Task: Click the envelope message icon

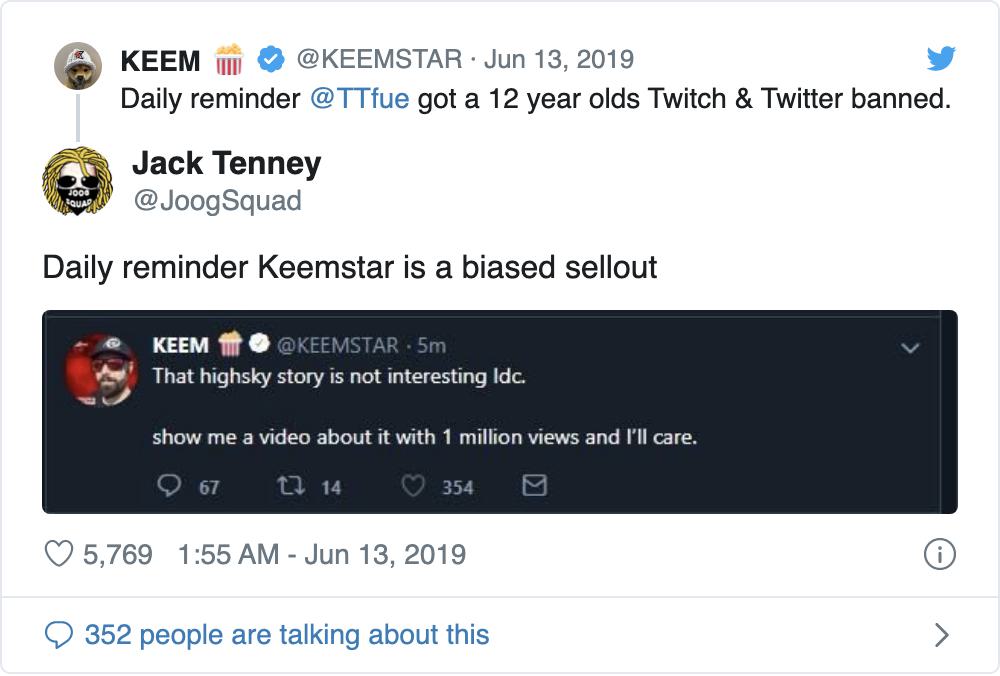Action: pos(535,487)
